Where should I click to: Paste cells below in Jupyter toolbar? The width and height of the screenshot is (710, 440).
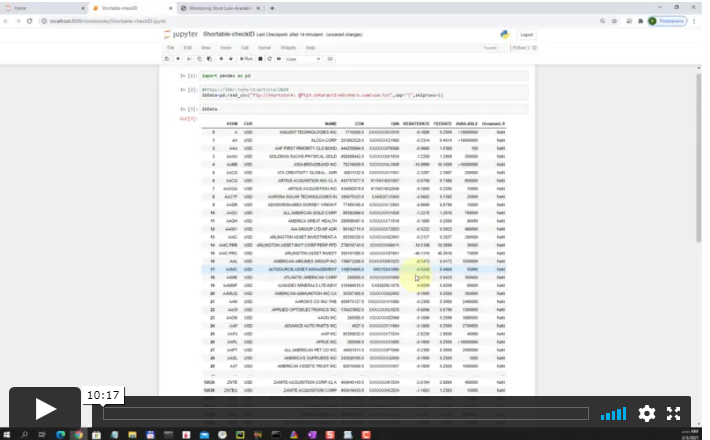point(209,59)
